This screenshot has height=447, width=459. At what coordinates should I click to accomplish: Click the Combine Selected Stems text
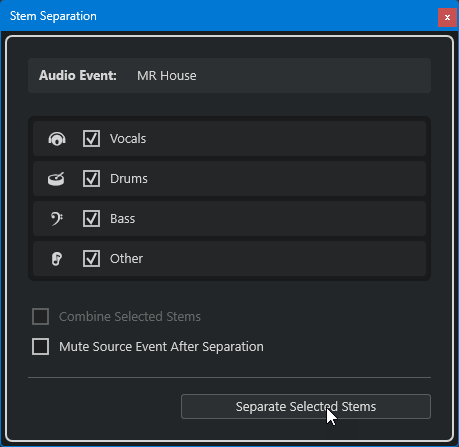tap(130, 317)
